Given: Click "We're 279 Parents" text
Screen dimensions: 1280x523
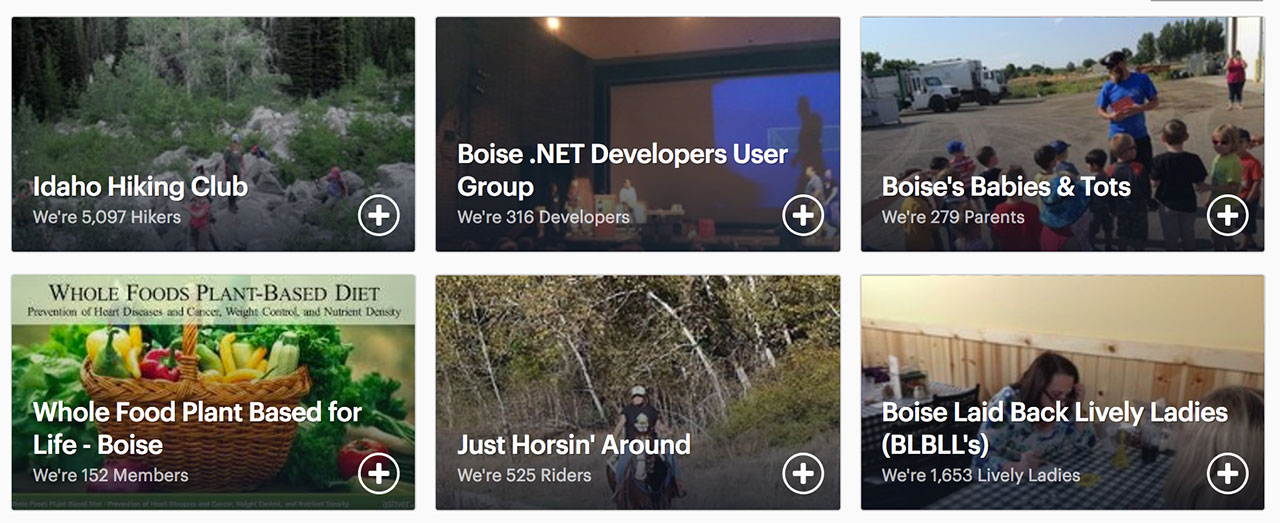Looking at the screenshot, I should [x=953, y=217].
